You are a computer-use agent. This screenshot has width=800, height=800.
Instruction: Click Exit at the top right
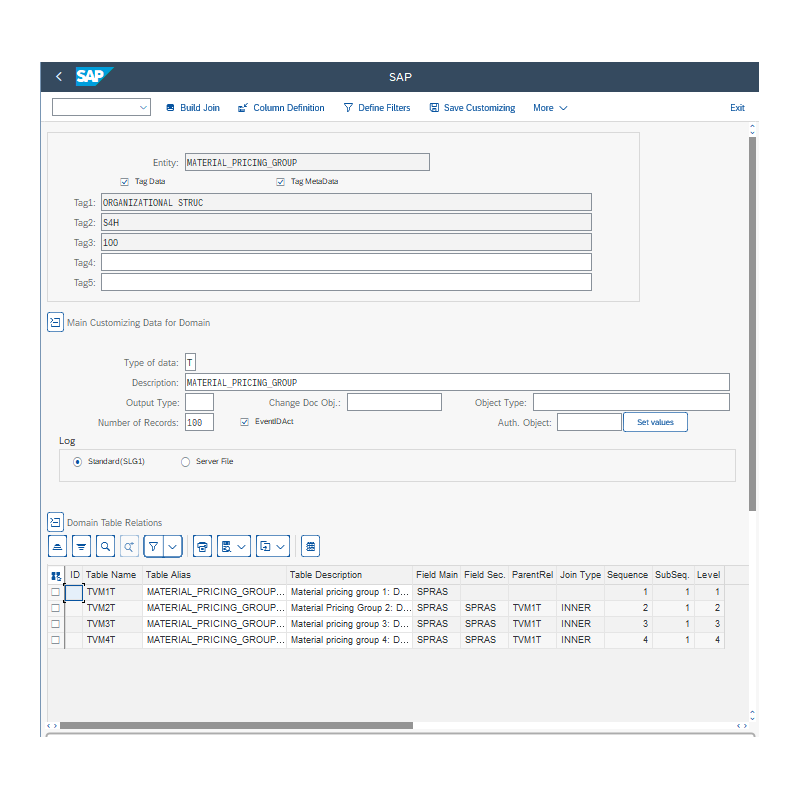click(737, 107)
